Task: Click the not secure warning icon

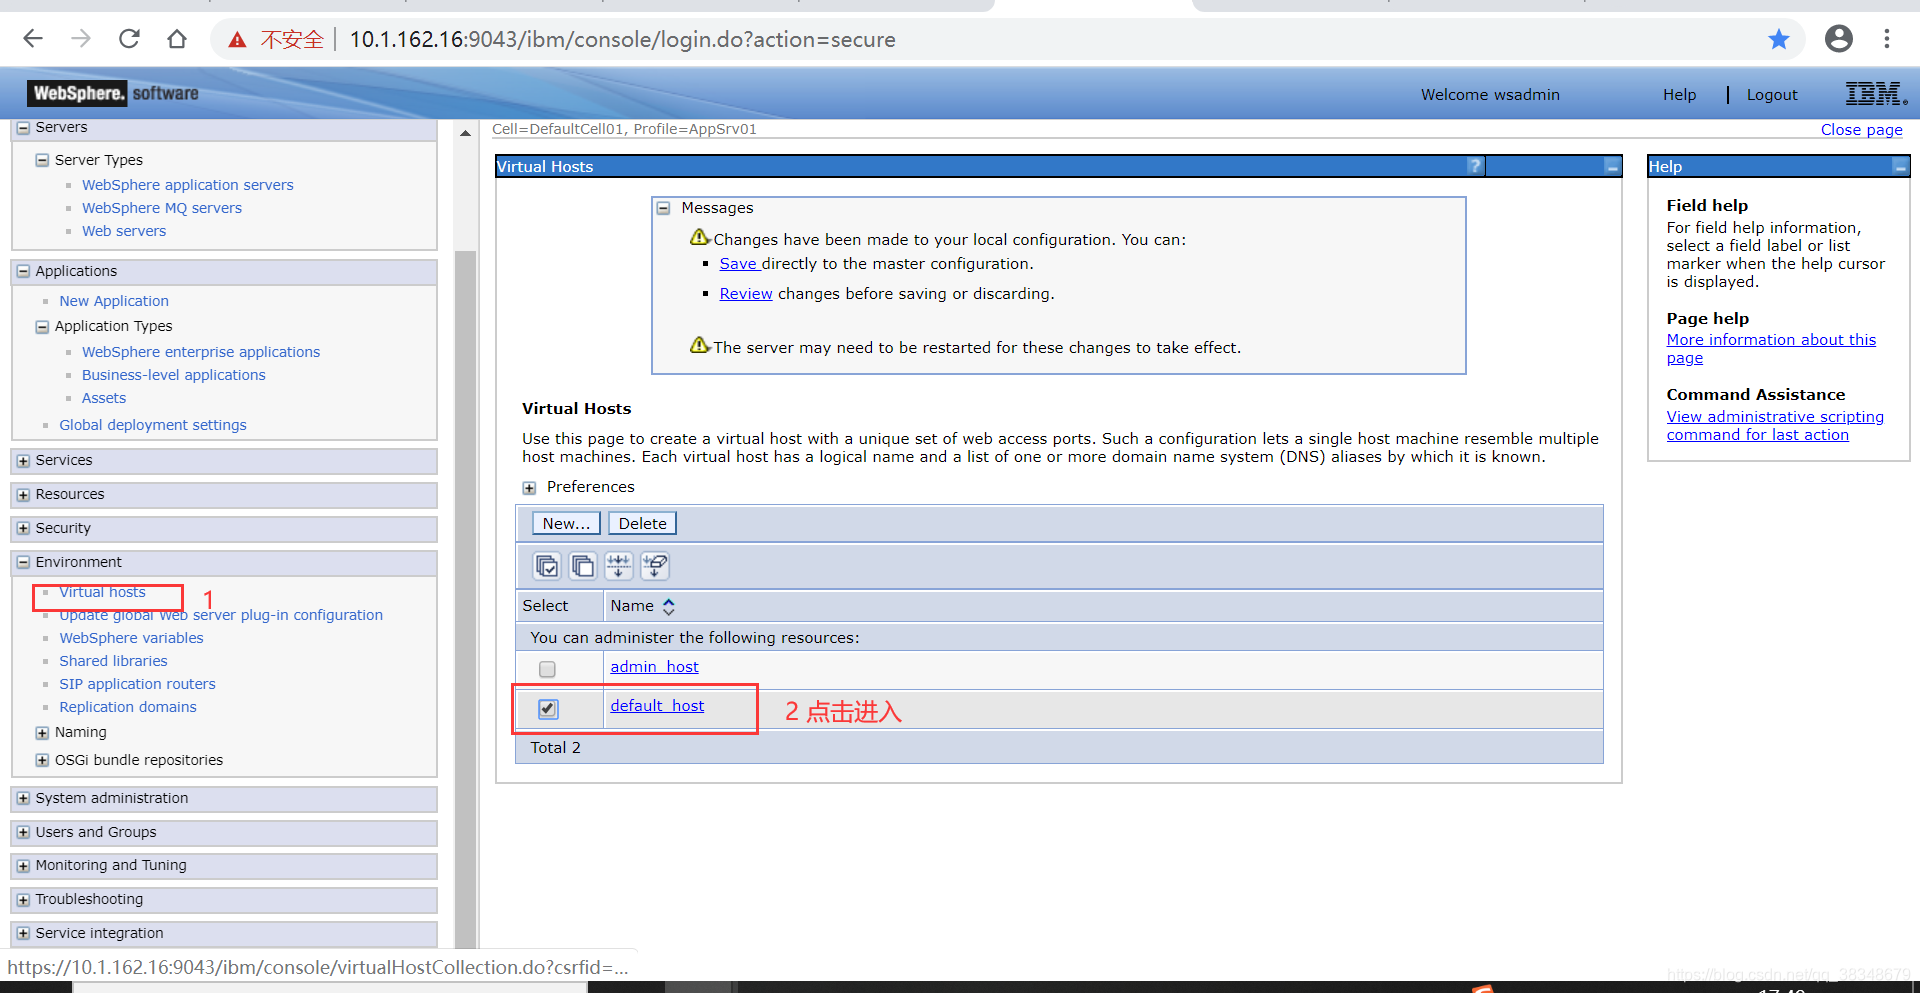Action: pyautogui.click(x=237, y=40)
